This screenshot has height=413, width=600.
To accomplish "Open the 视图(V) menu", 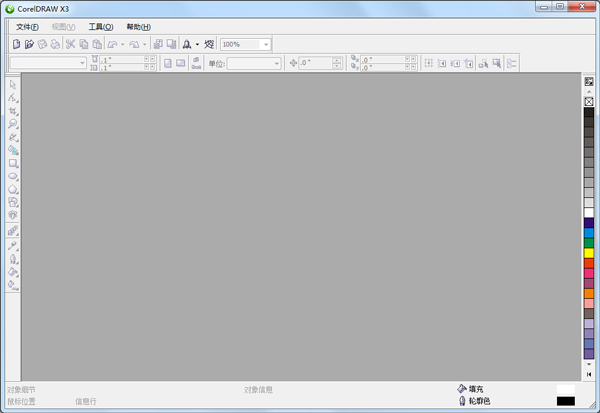I will click(64, 27).
